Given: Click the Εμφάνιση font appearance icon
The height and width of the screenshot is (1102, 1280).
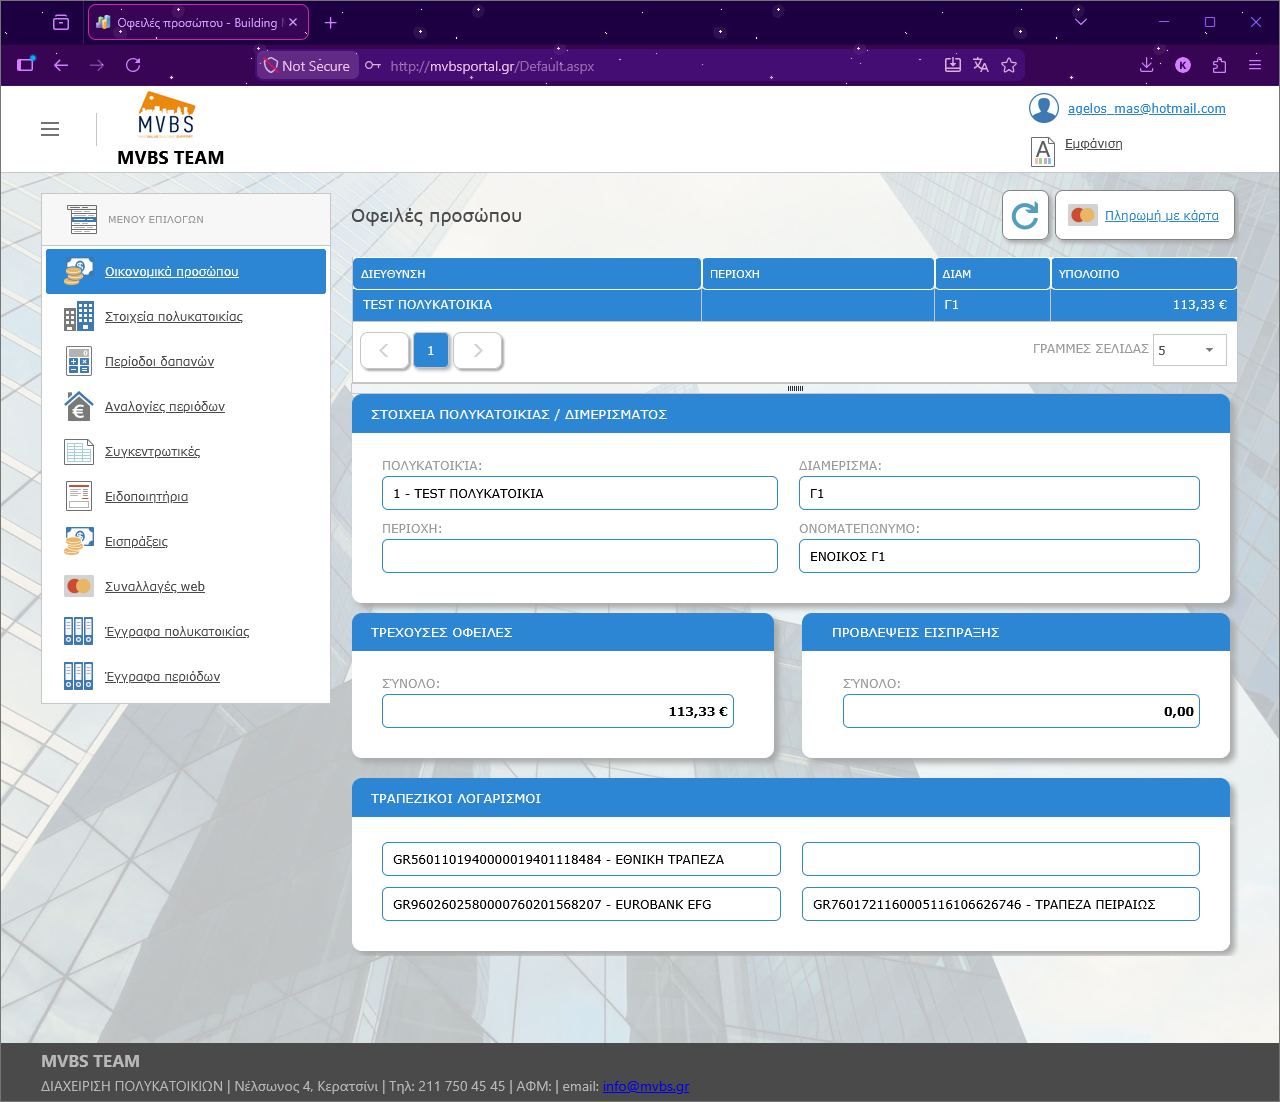Looking at the screenshot, I should coord(1043,151).
